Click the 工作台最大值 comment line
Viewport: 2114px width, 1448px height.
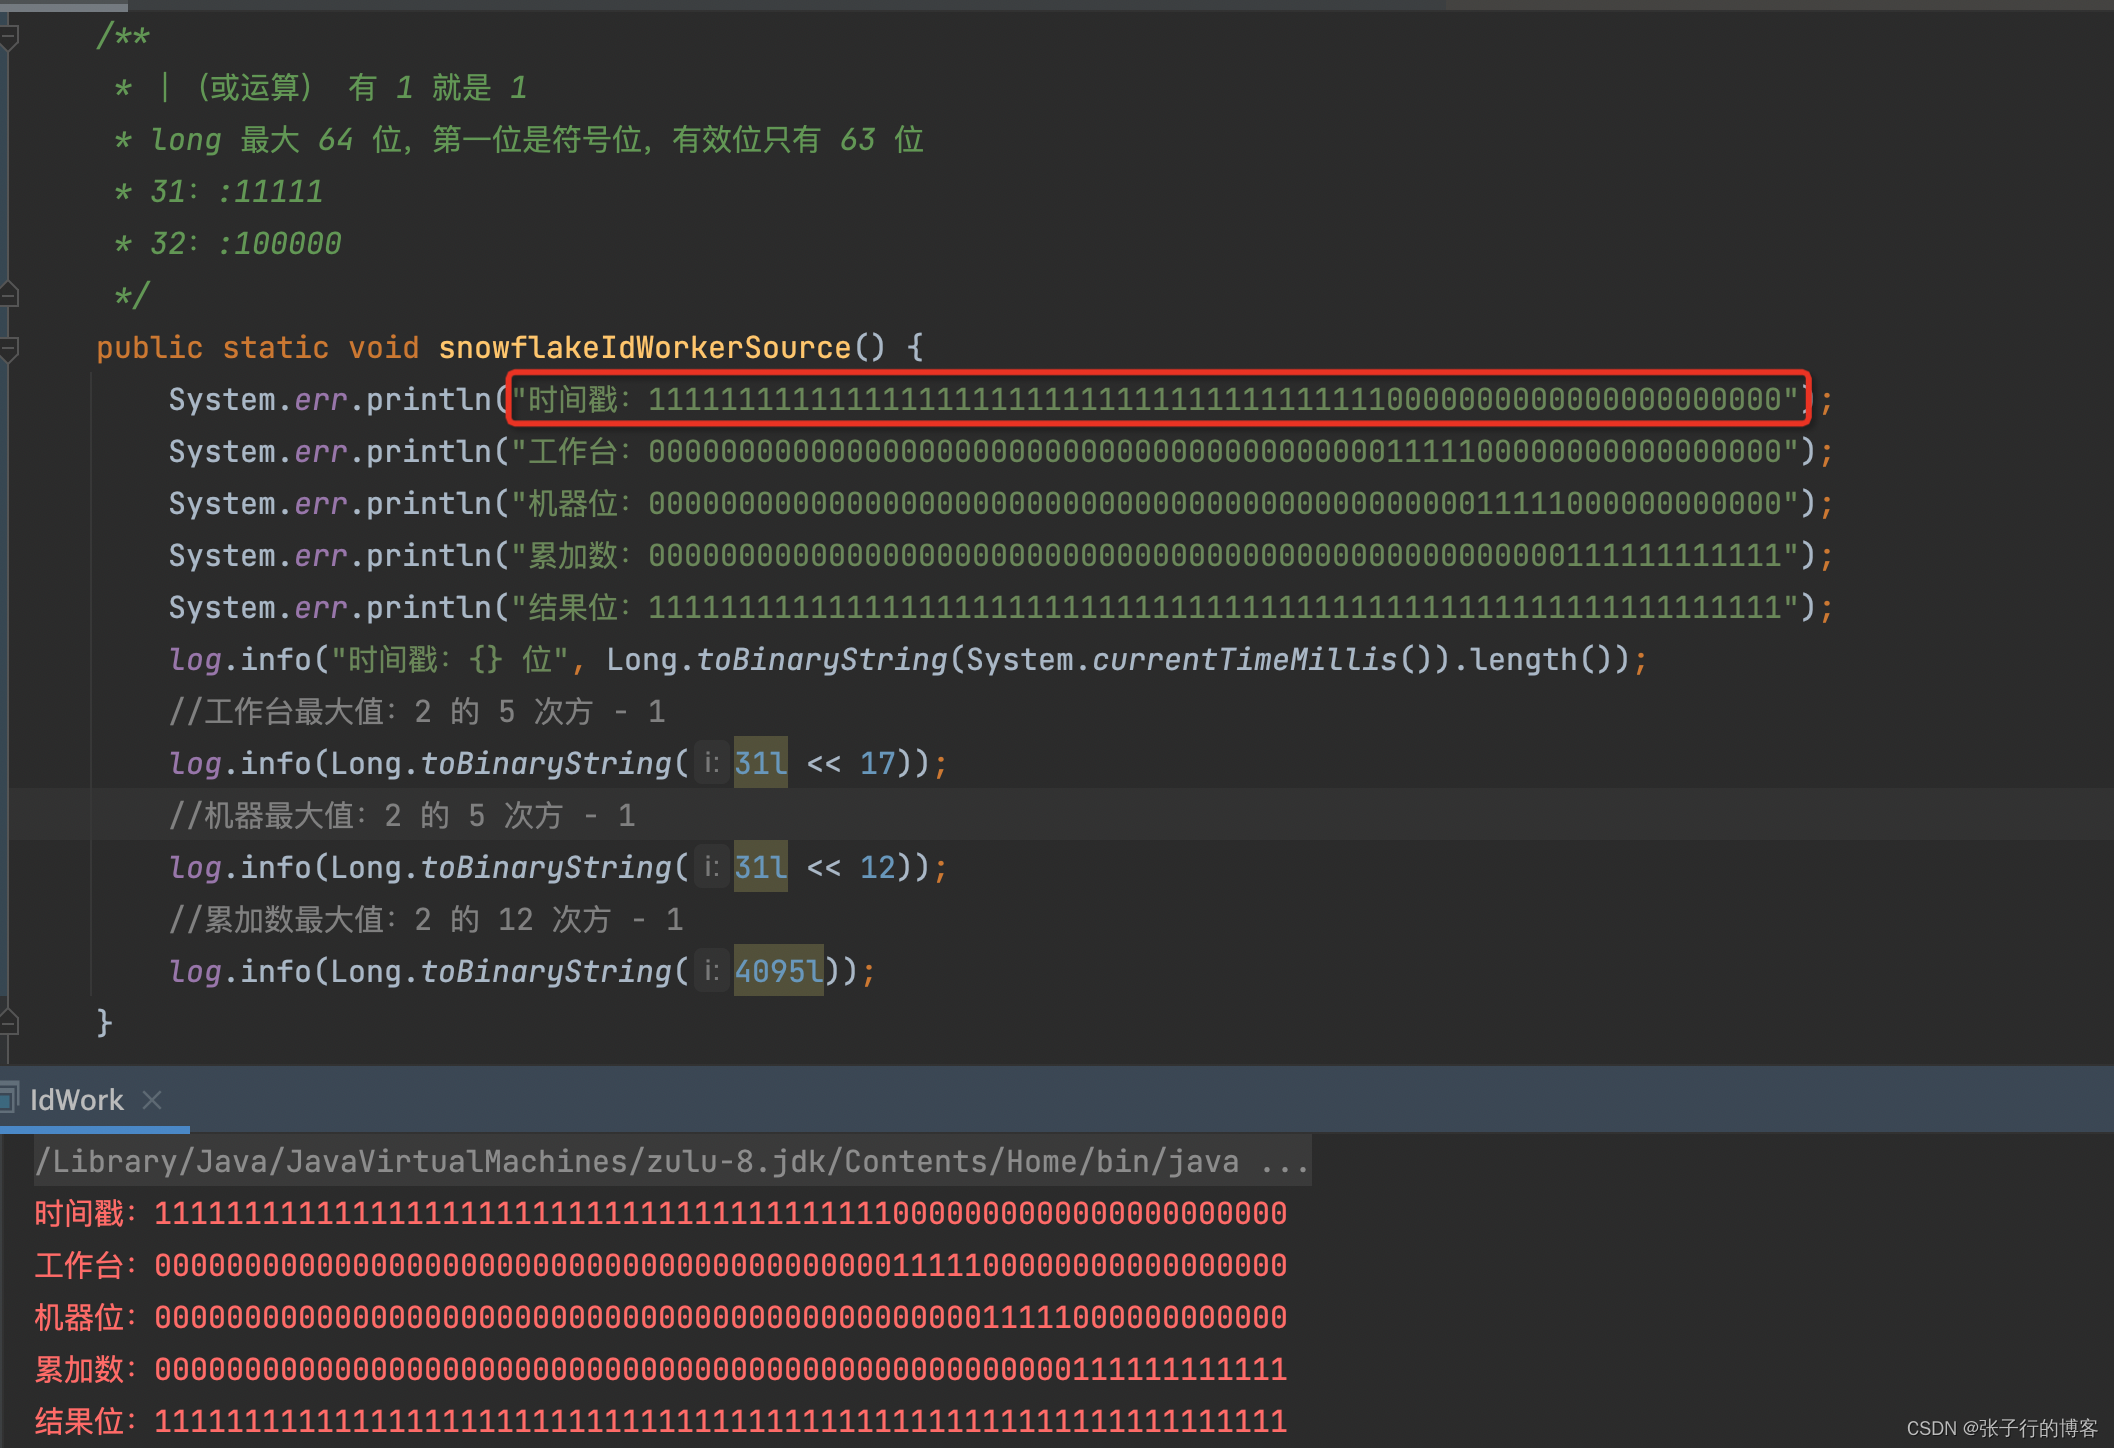(416, 712)
